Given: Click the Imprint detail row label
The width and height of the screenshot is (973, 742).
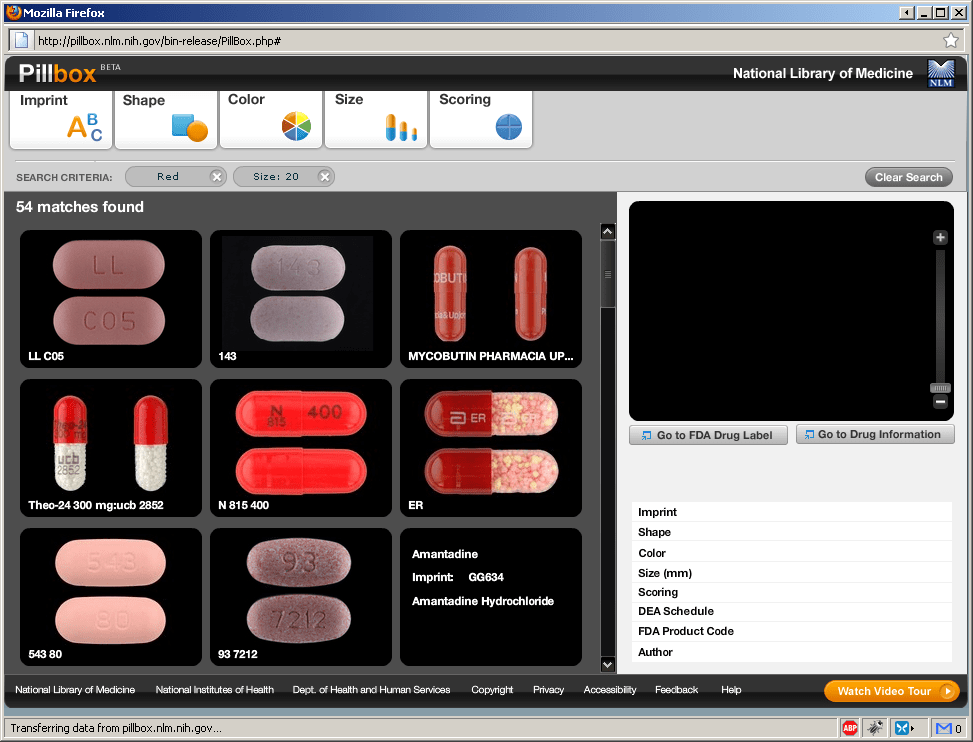Looking at the screenshot, I should point(657,512).
